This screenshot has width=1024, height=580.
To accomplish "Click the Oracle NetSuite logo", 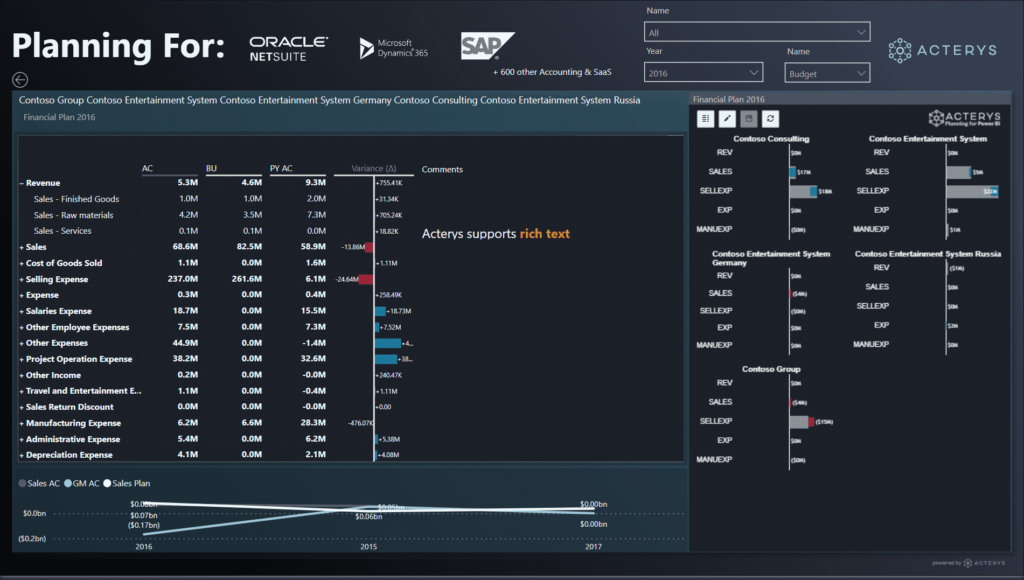I will pyautogui.click(x=288, y=48).
